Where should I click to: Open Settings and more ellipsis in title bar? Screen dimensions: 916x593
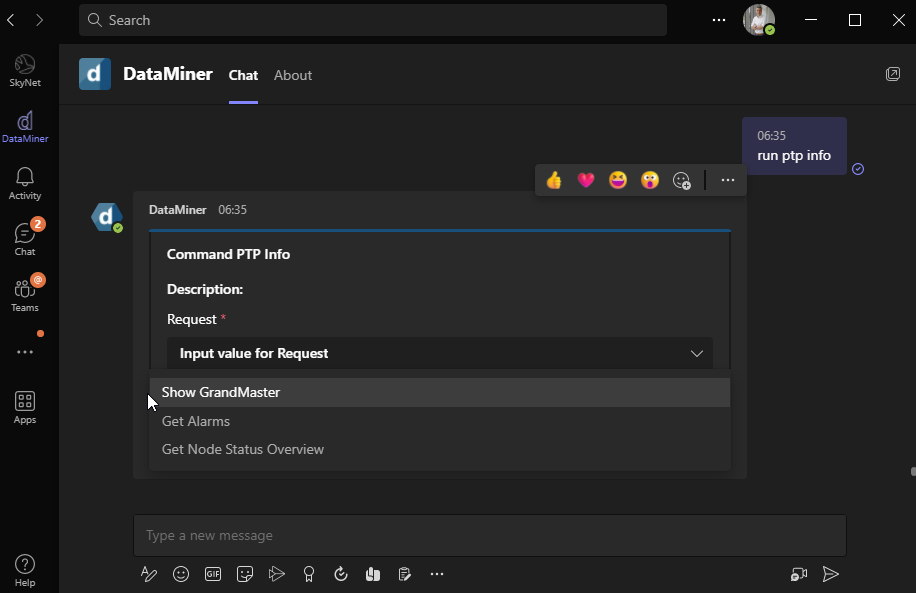click(719, 20)
